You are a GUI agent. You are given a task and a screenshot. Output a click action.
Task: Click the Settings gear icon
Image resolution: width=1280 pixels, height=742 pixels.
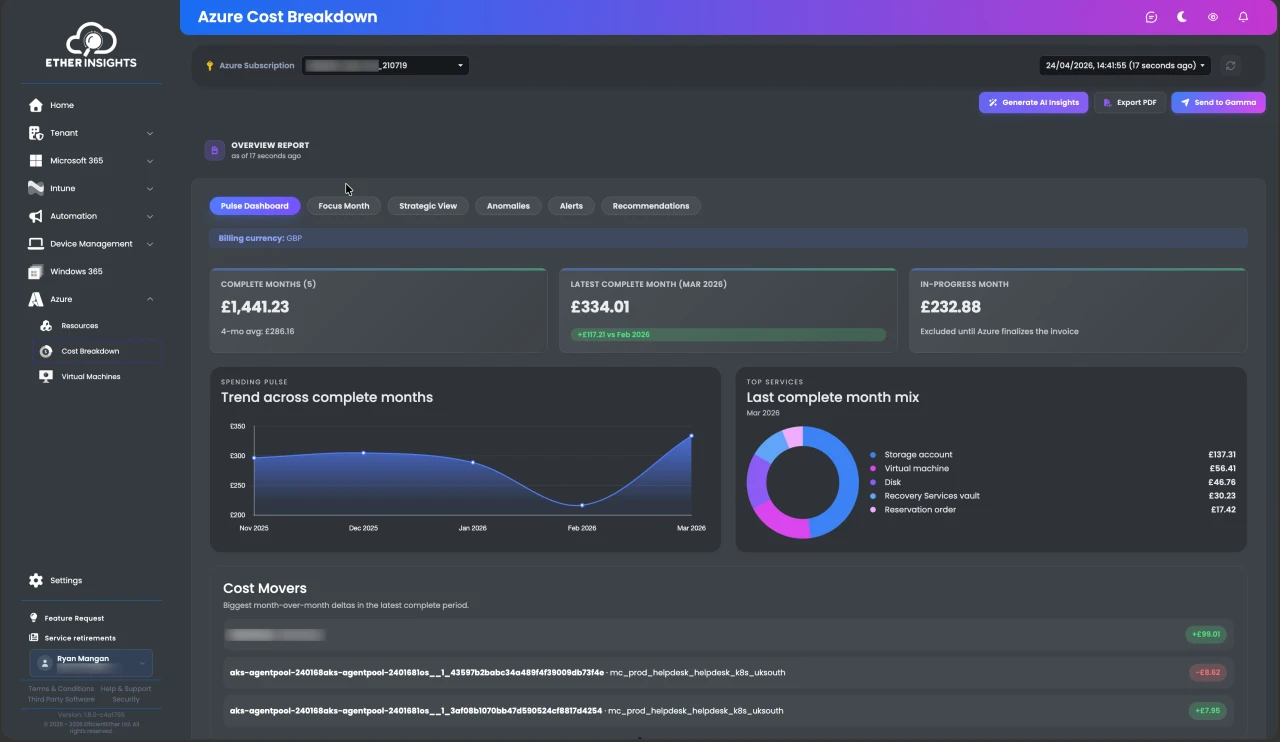coord(36,580)
